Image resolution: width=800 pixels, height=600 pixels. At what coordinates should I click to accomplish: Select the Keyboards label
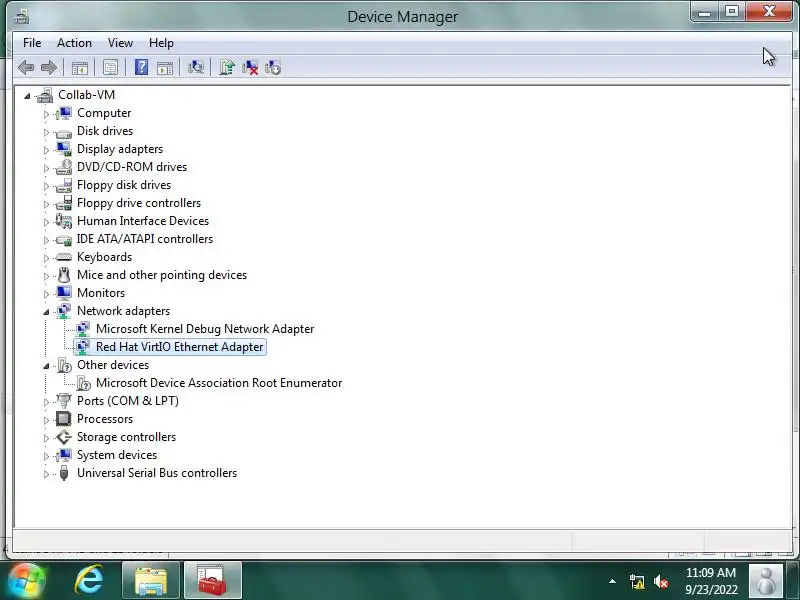point(104,257)
